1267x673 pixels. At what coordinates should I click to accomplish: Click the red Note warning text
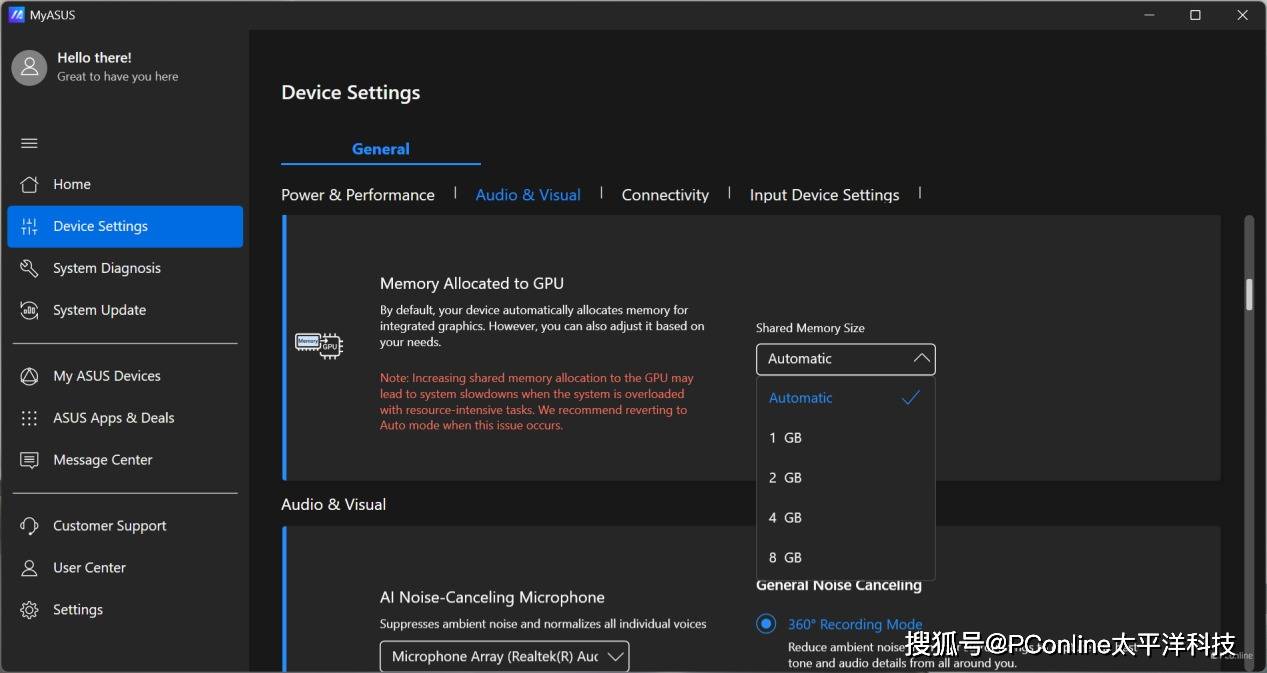537,402
